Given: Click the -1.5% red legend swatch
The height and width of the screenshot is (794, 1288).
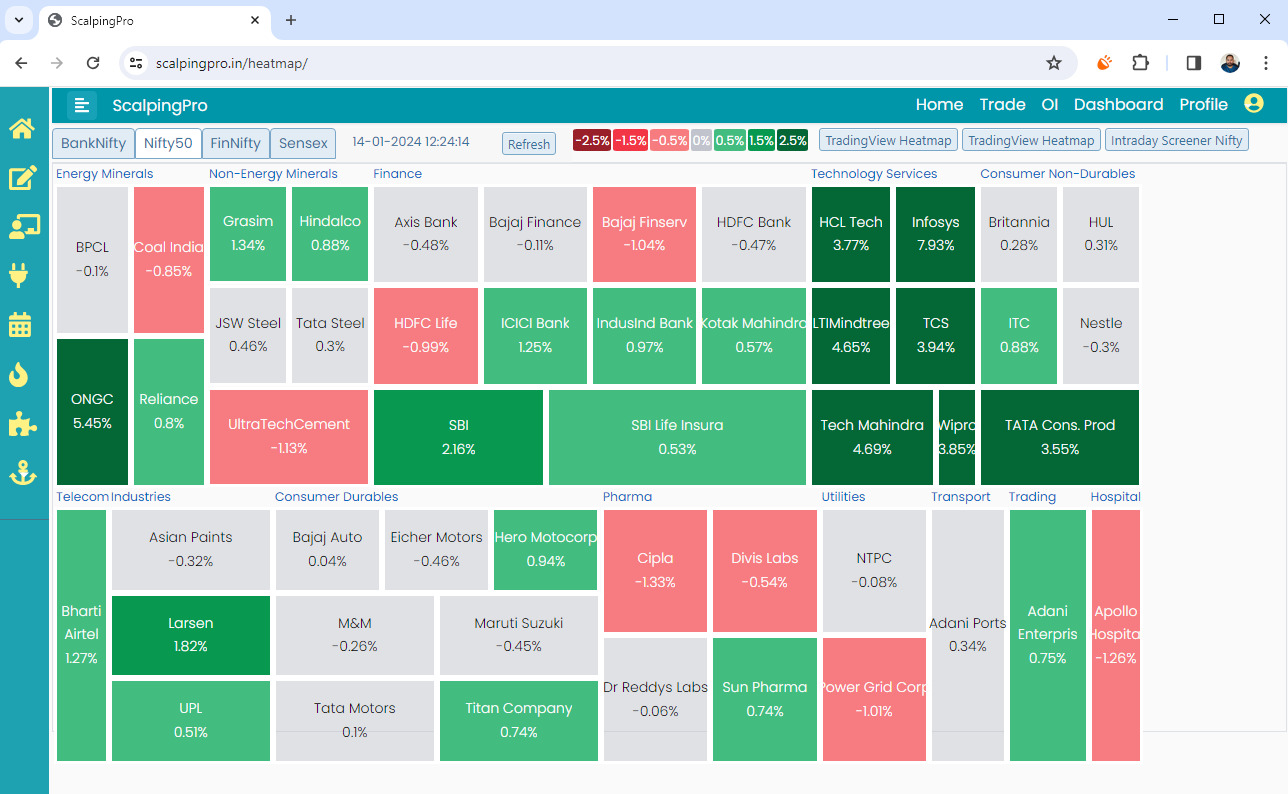Looking at the screenshot, I should [630, 140].
